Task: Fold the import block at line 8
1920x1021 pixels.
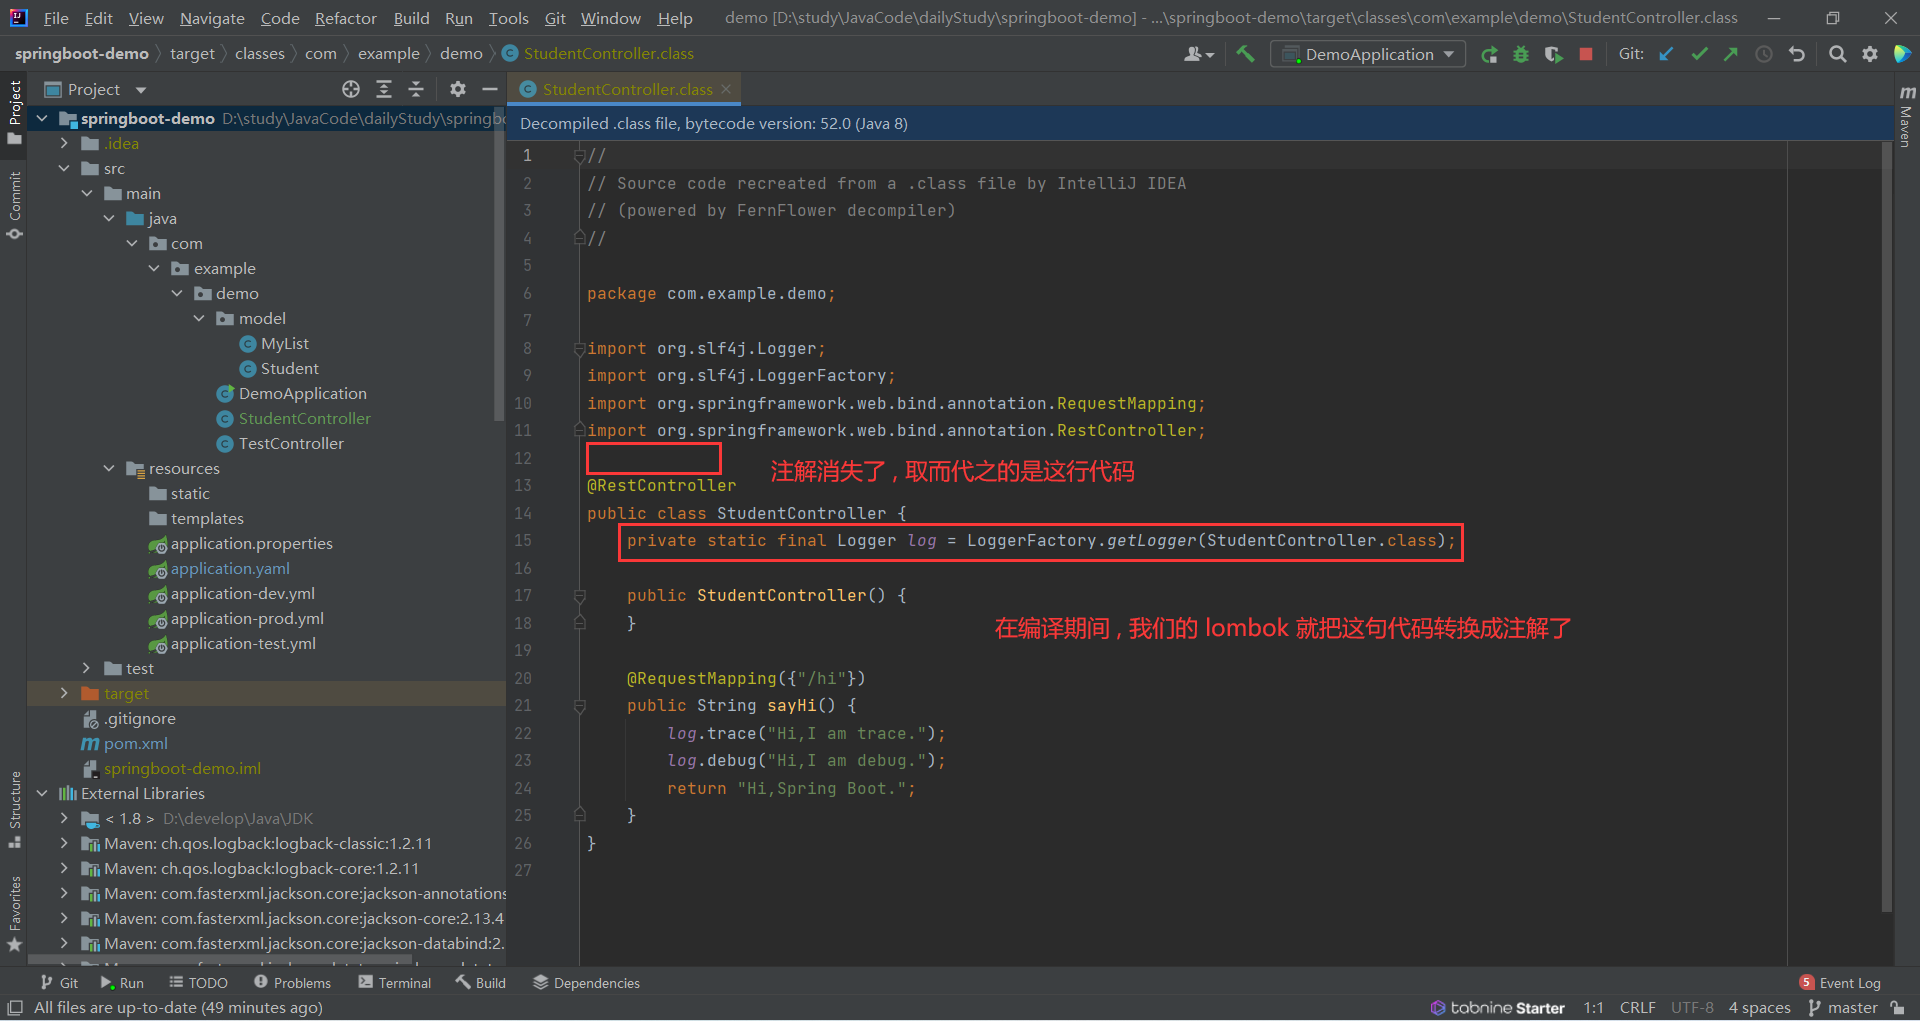Action: pyautogui.click(x=579, y=349)
